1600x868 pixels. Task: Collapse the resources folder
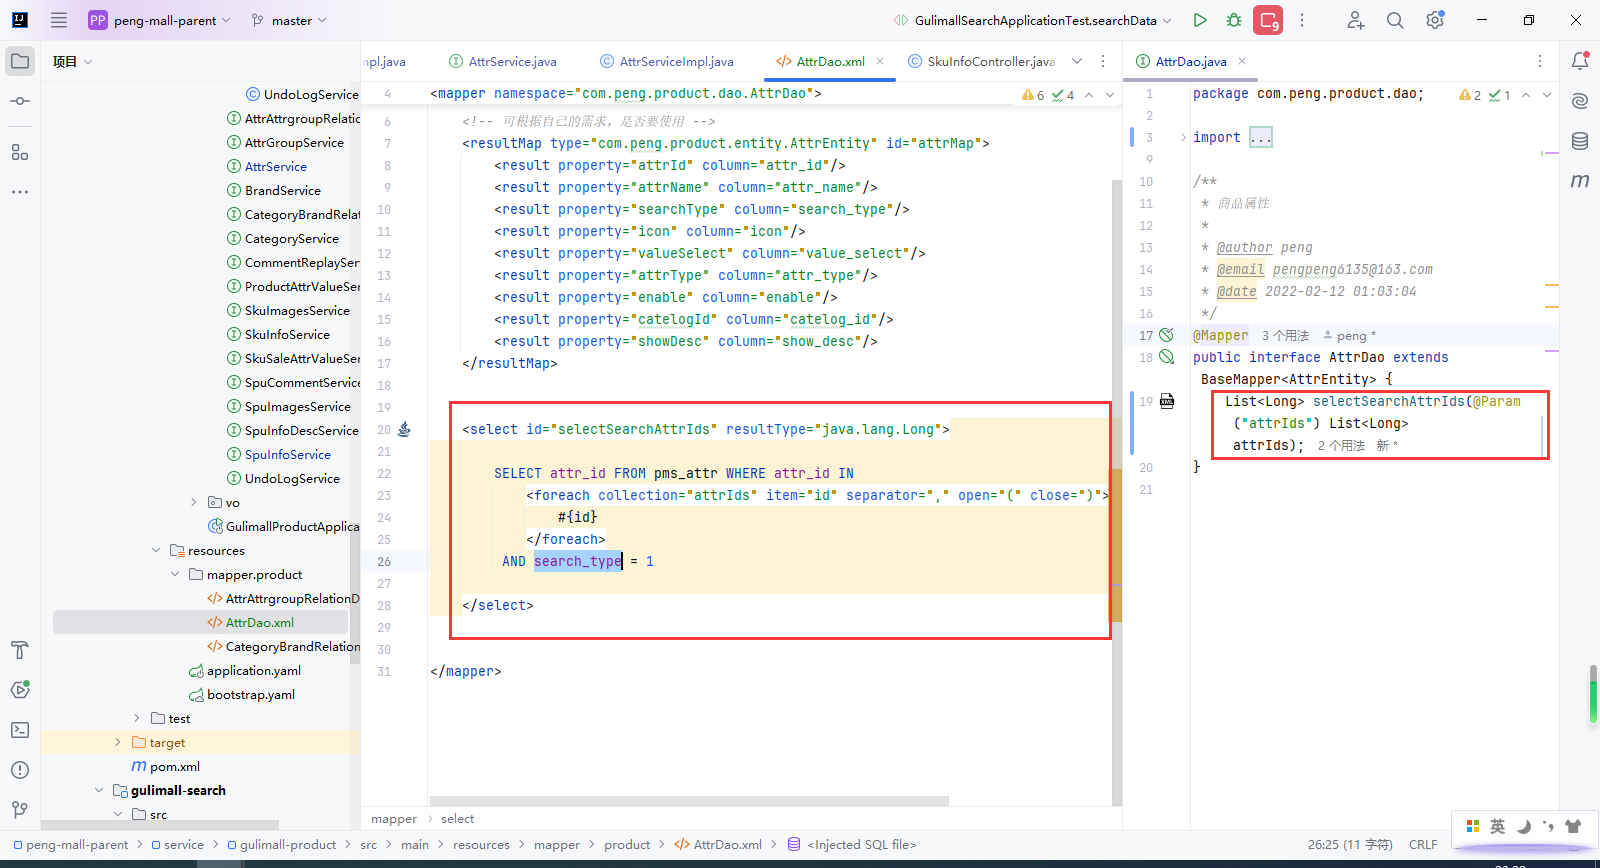156,550
